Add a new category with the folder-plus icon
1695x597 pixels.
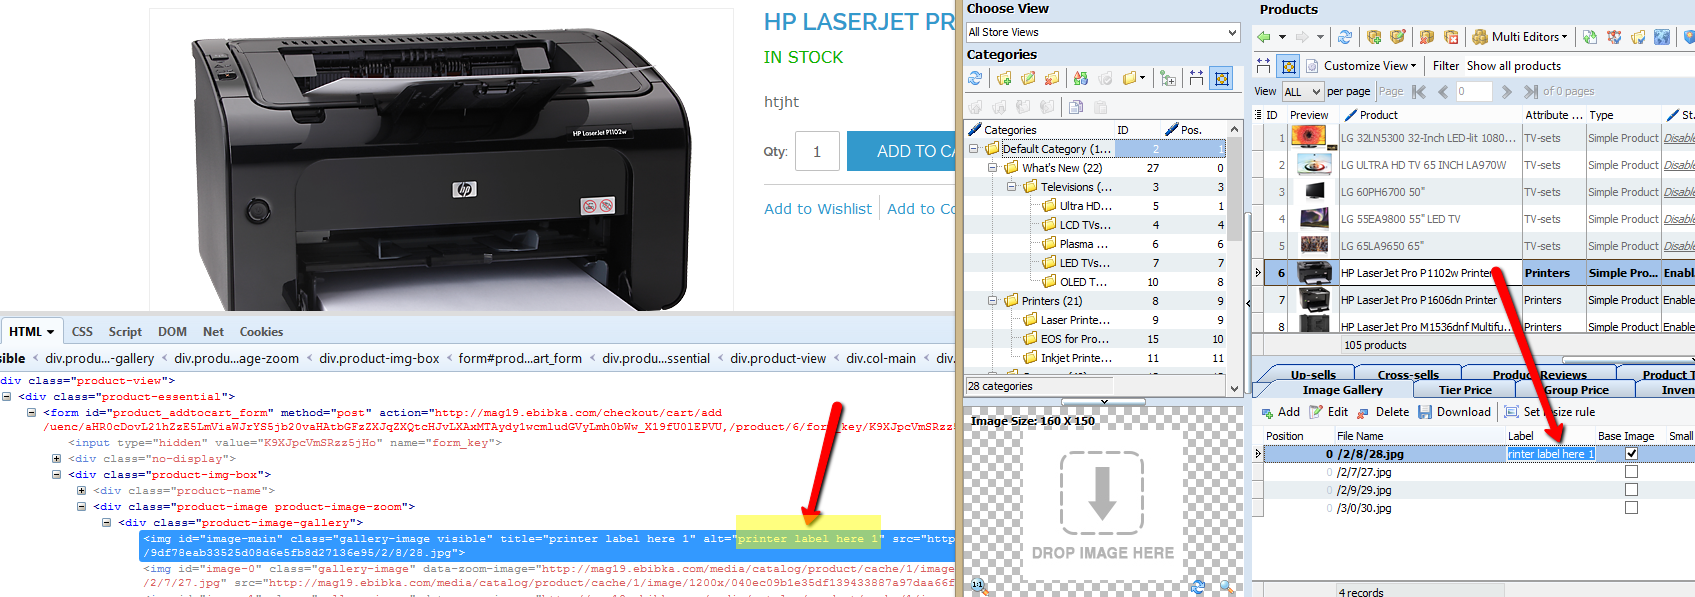(x=1004, y=78)
